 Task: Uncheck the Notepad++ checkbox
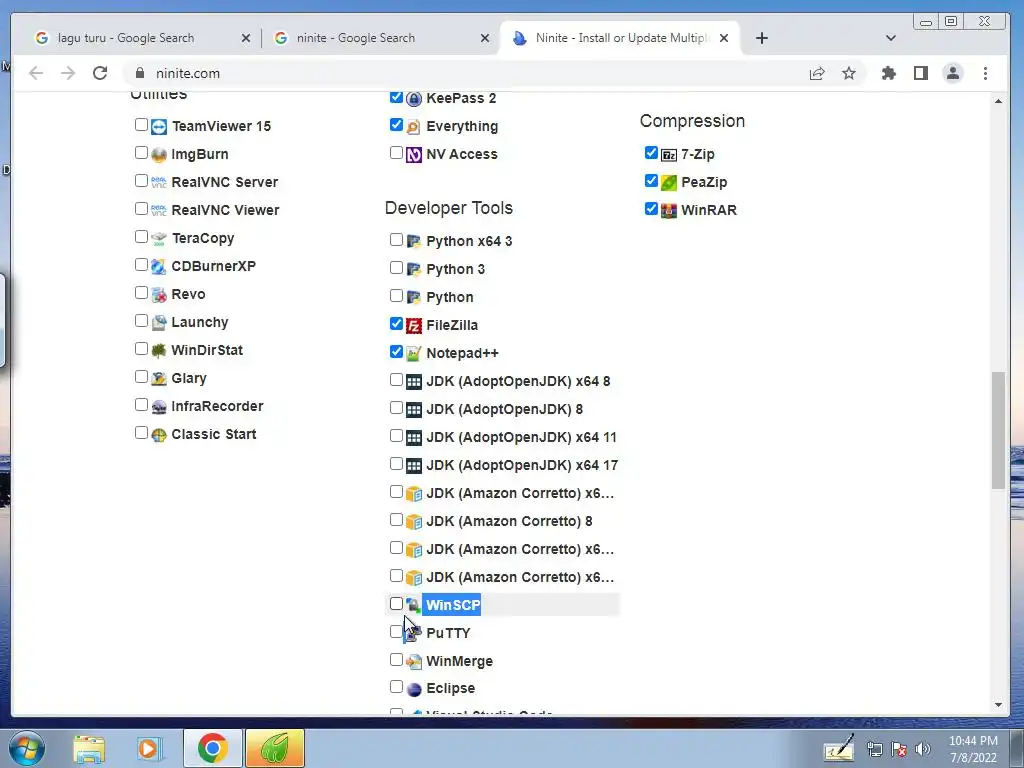pos(396,351)
